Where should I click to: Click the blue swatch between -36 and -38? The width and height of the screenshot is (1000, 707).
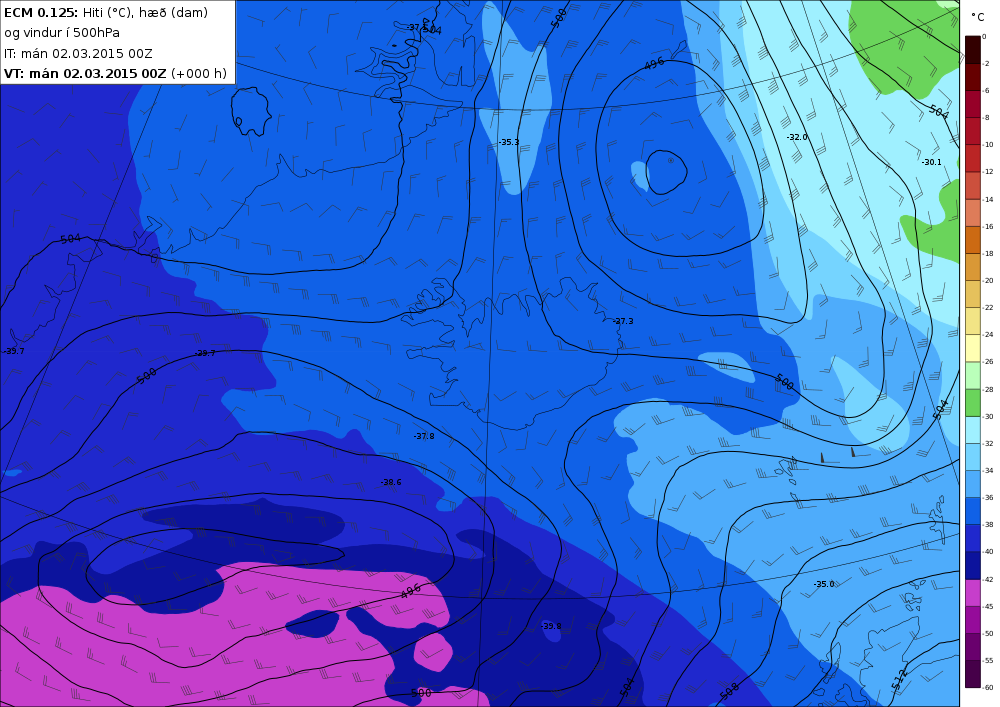973,511
